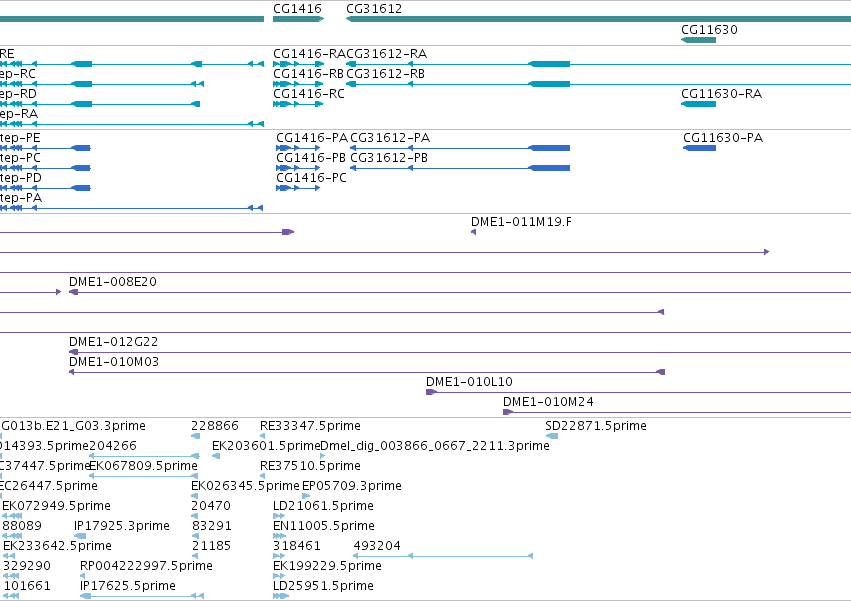Click the ep-RD transcript label
The image size is (851, 601).
(x=18, y=94)
